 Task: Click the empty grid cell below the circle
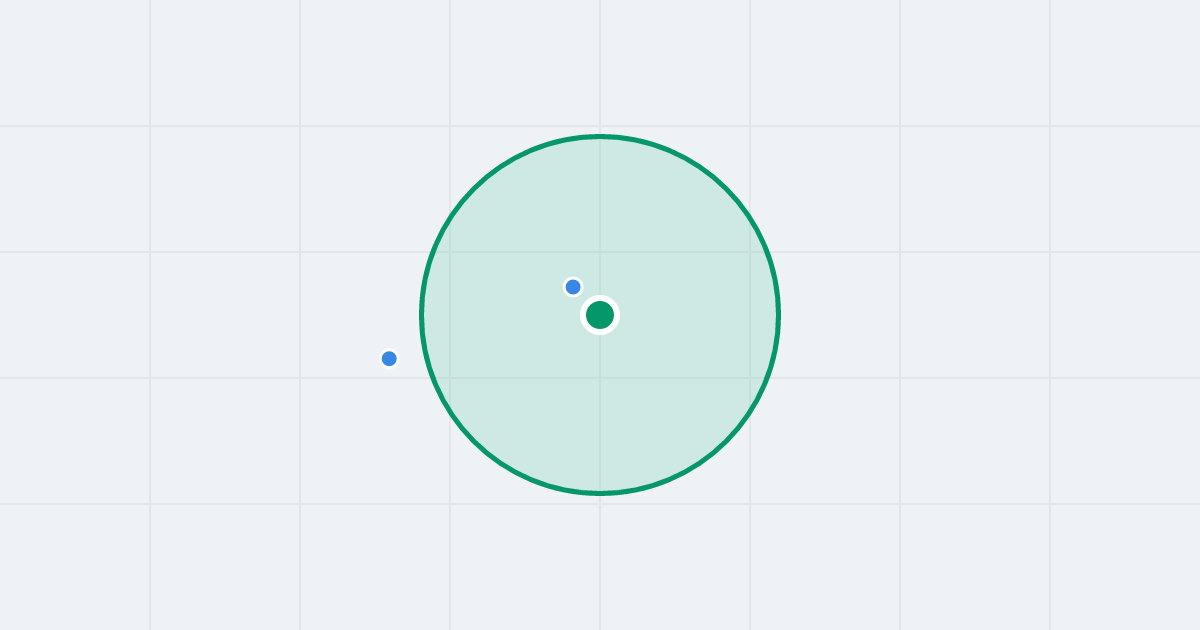[x=675, y=567]
